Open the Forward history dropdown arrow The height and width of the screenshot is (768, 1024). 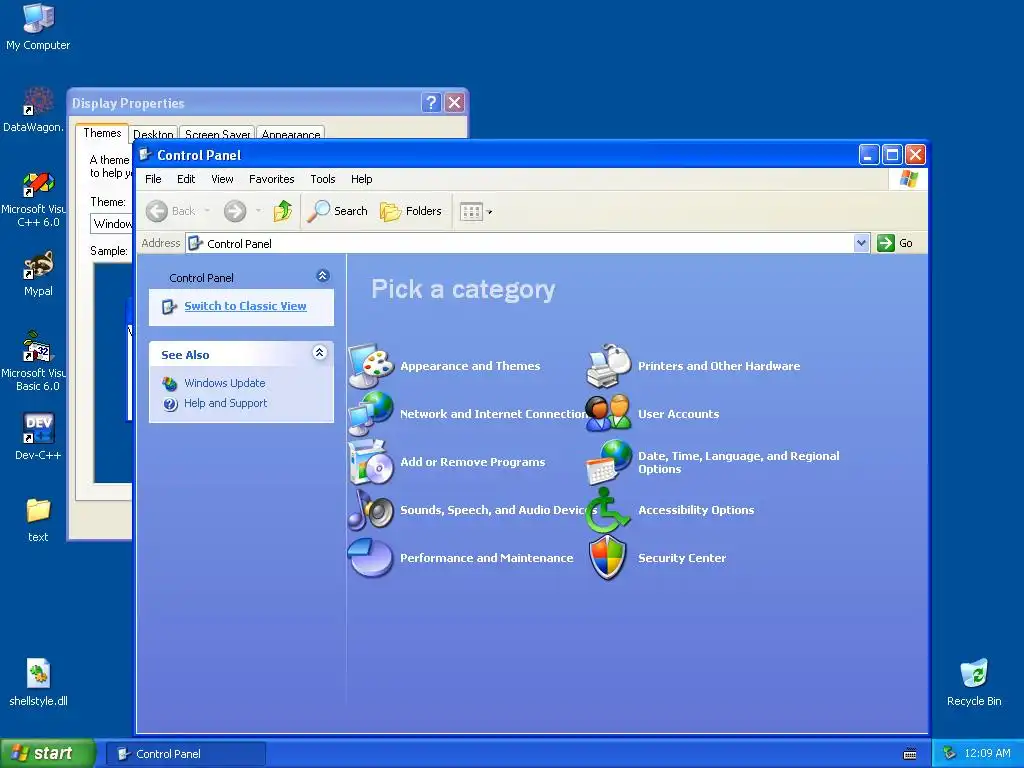[258, 211]
